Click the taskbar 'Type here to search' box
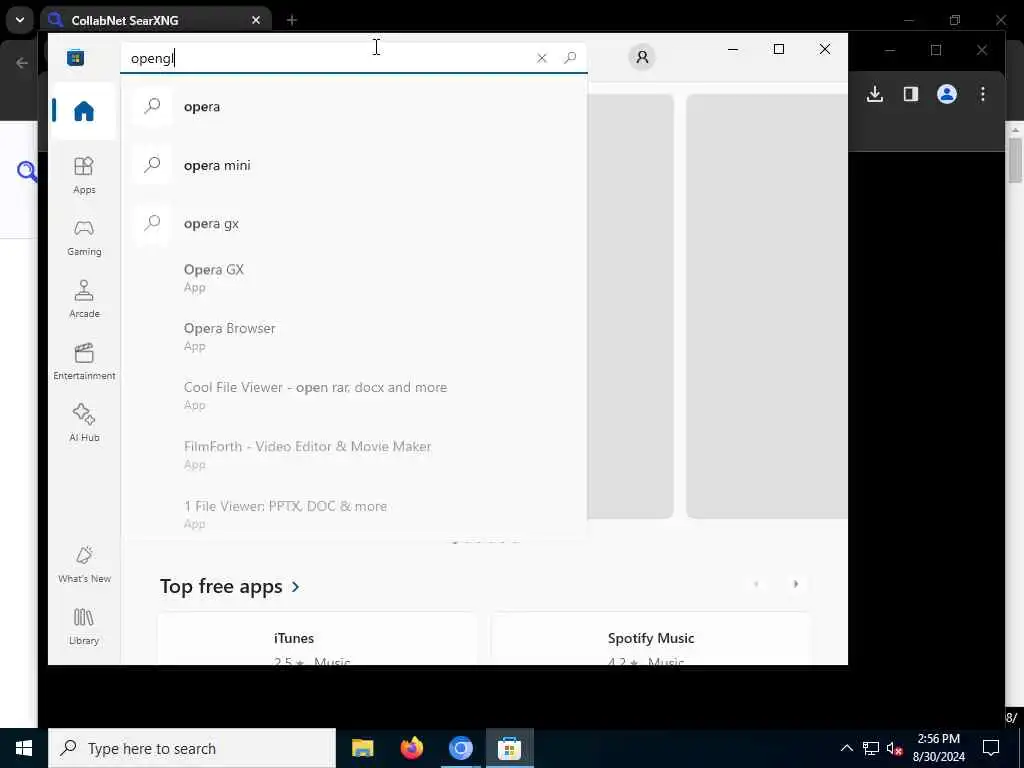Screen dimensions: 1024x768 tap(192, 748)
